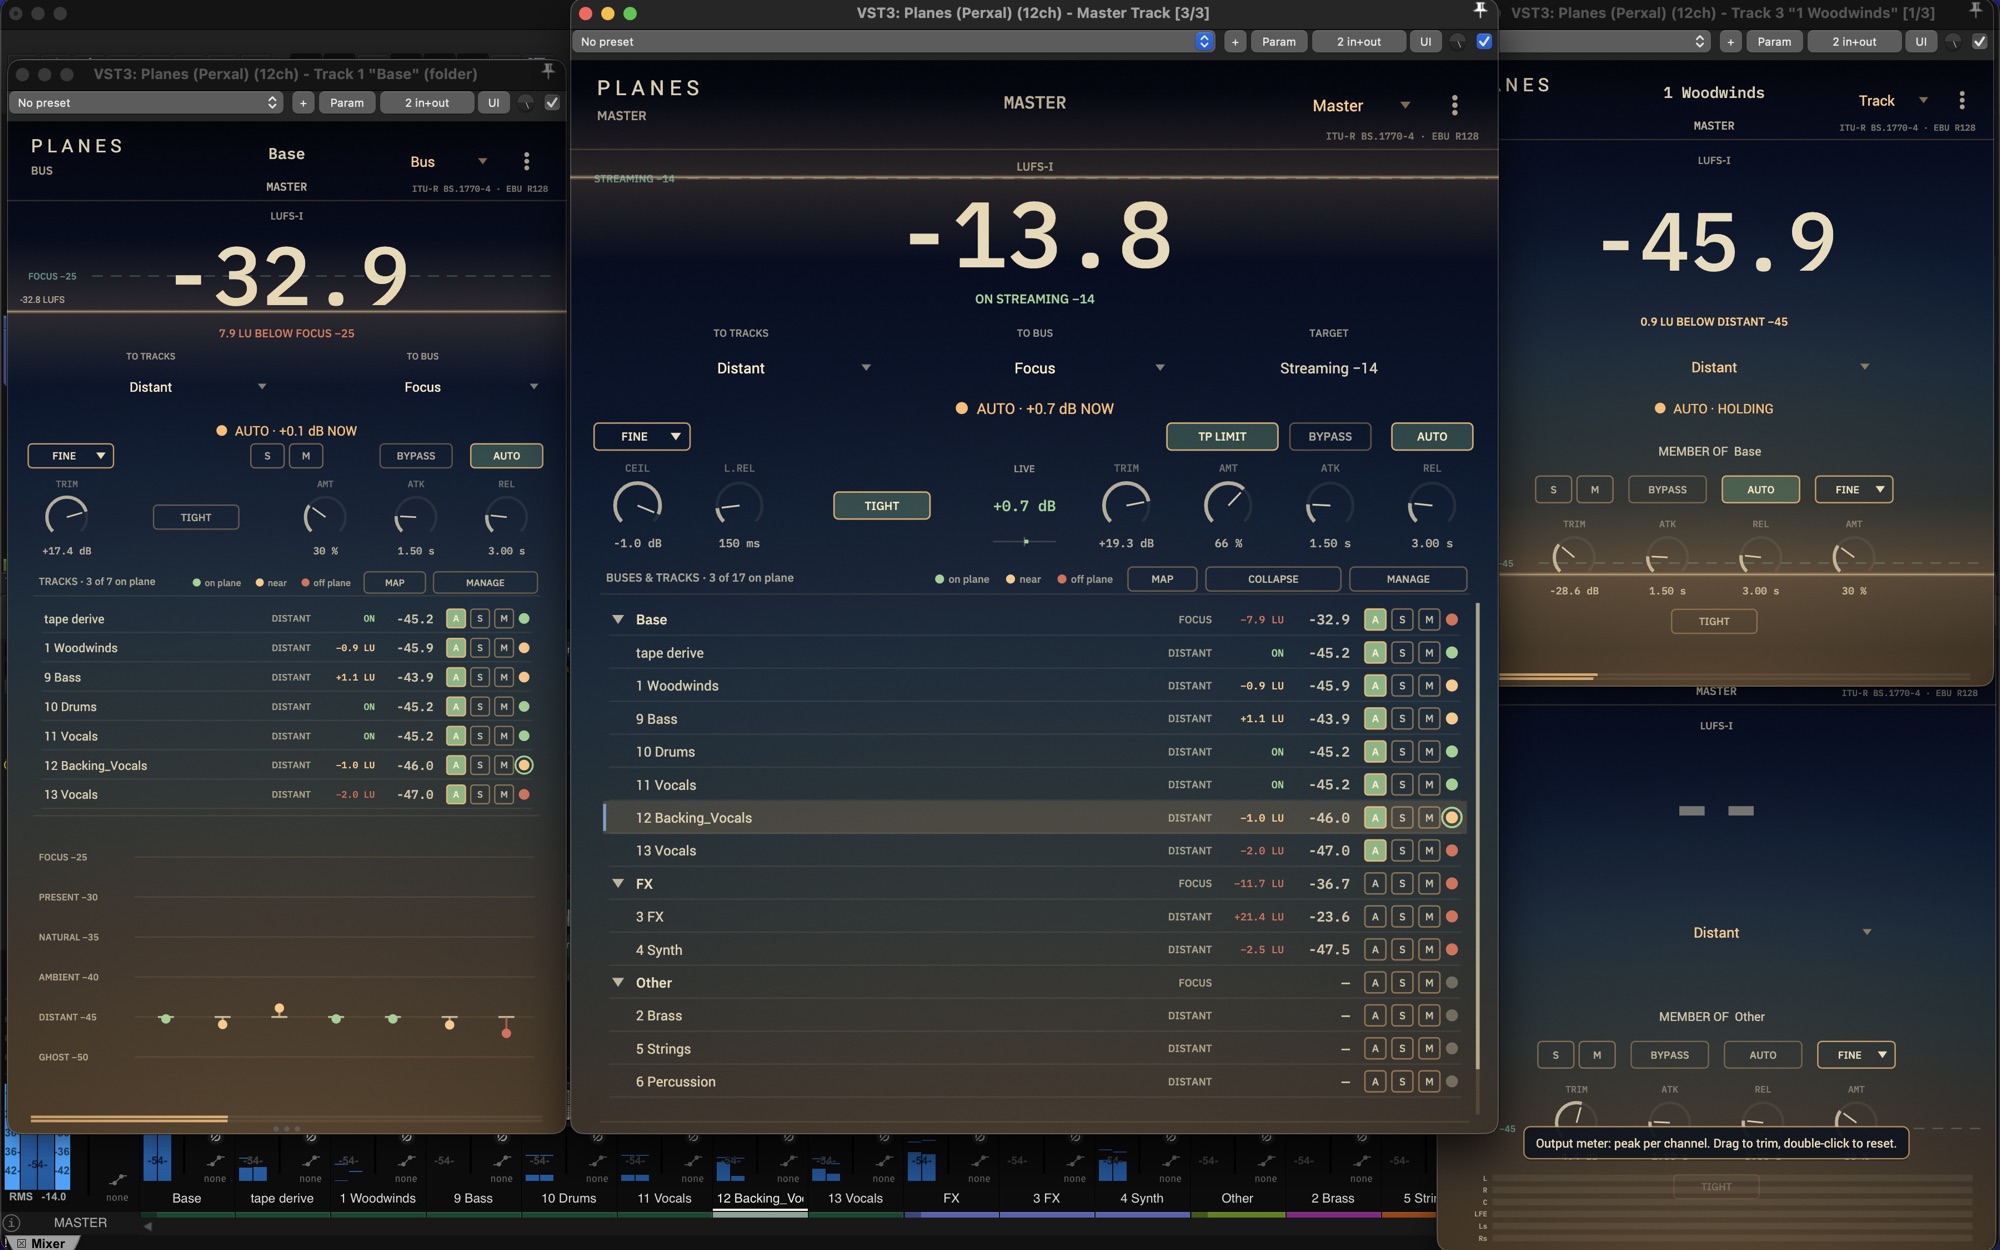This screenshot has height=1250, width=2000.
Task: Click the plus button in Master window toolbar
Action: tap(1235, 42)
